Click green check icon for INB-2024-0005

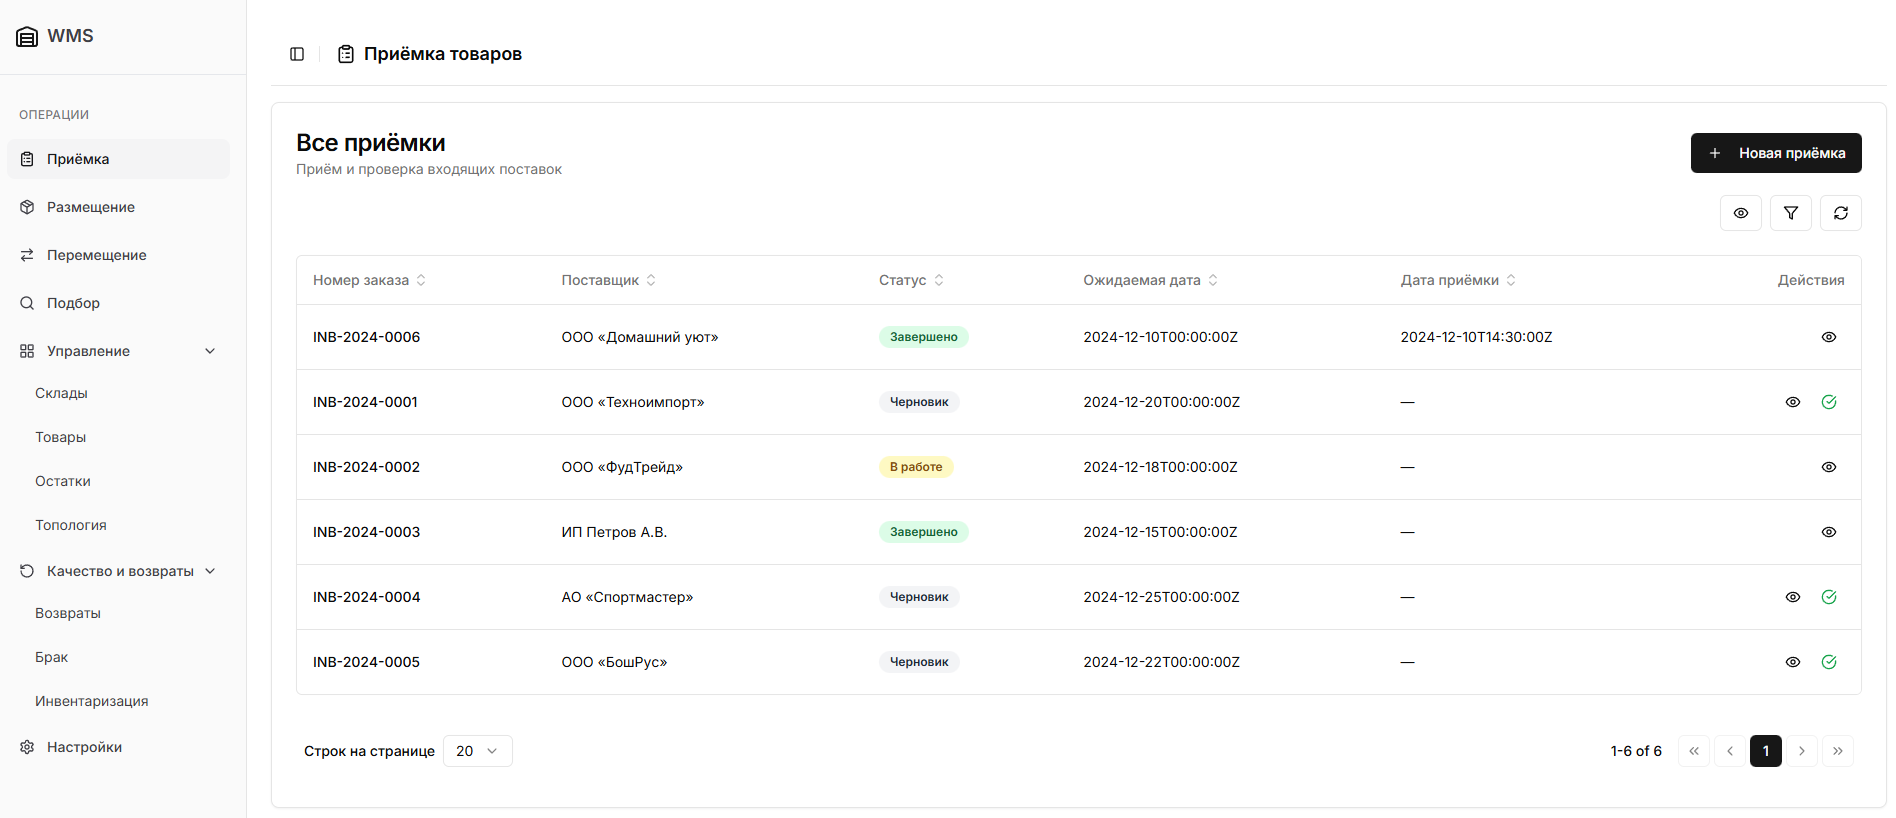pos(1828,662)
